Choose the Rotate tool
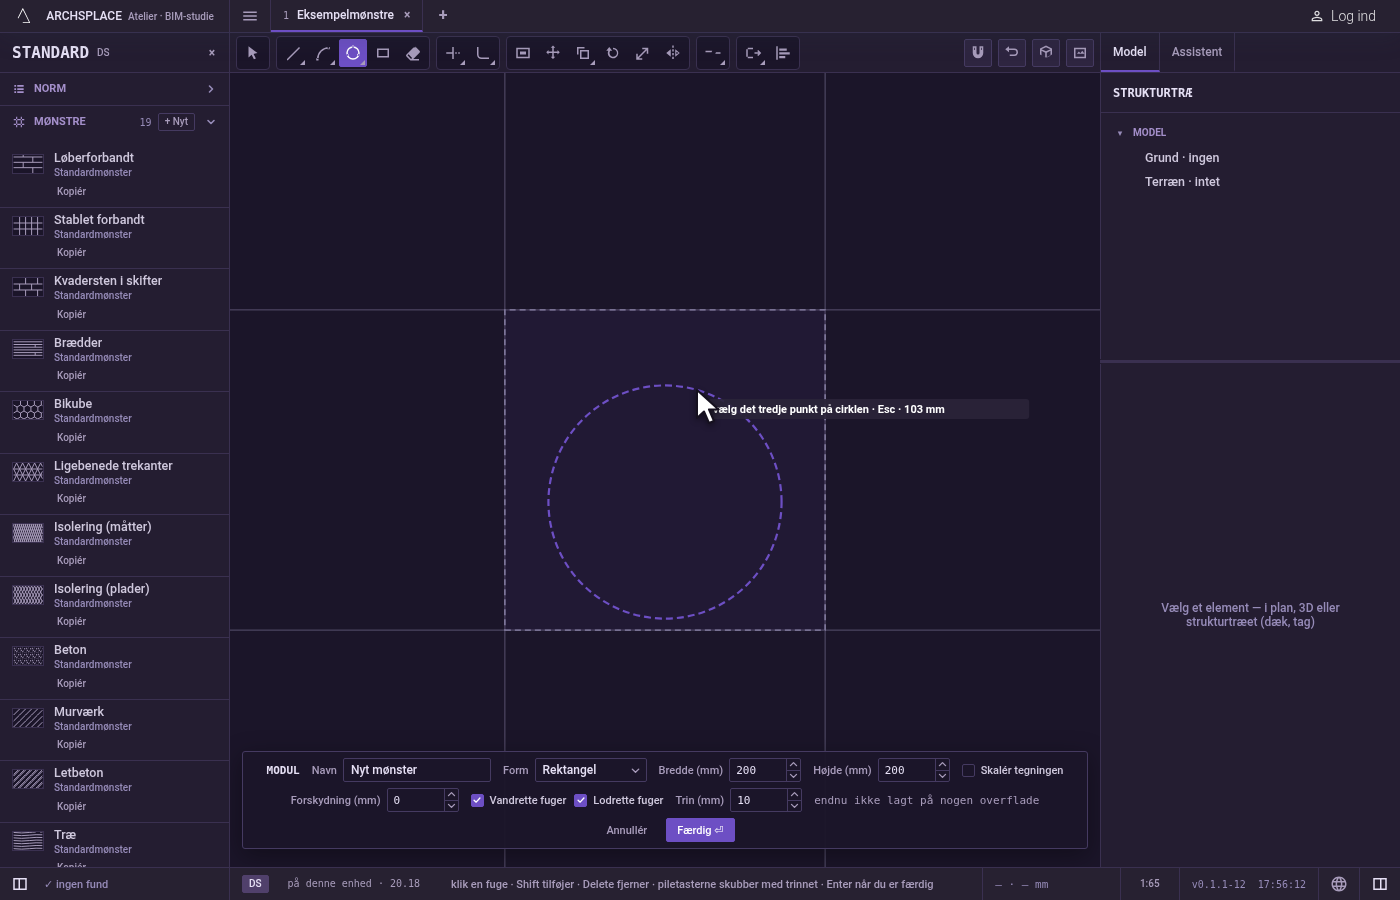The image size is (1400, 900). pos(613,53)
